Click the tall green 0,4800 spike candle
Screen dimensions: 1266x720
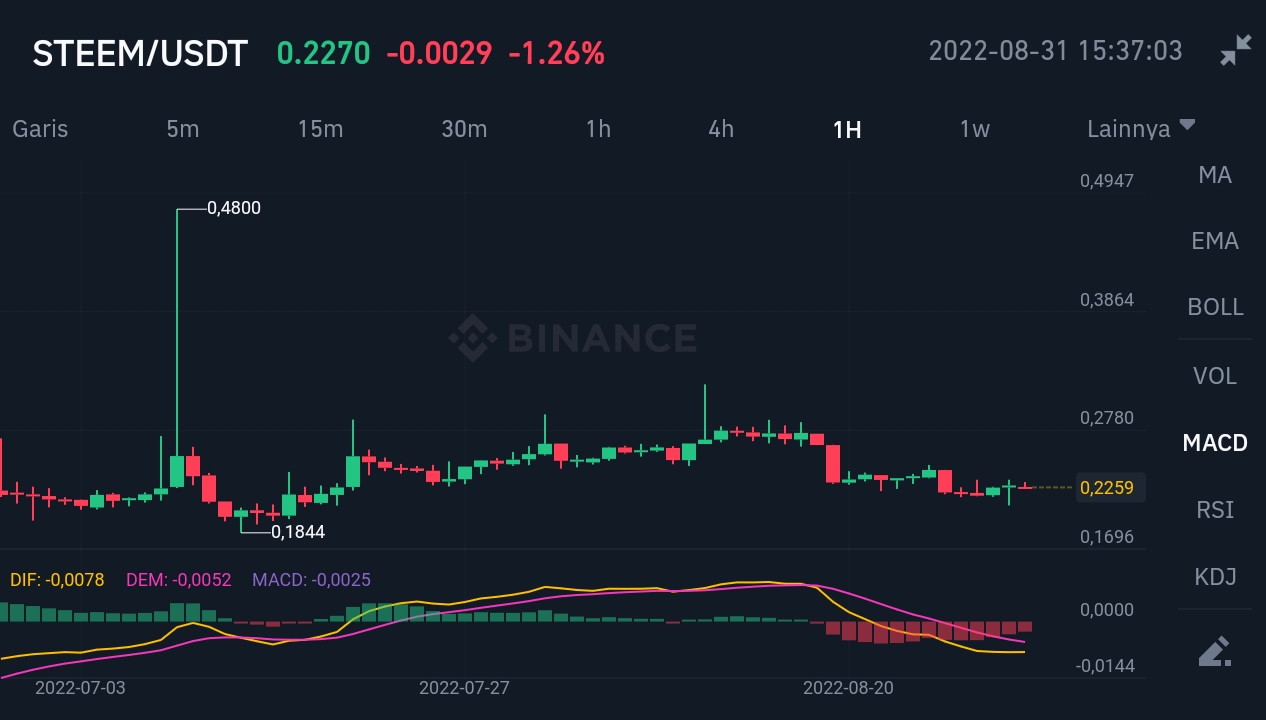pyautogui.click(x=177, y=348)
